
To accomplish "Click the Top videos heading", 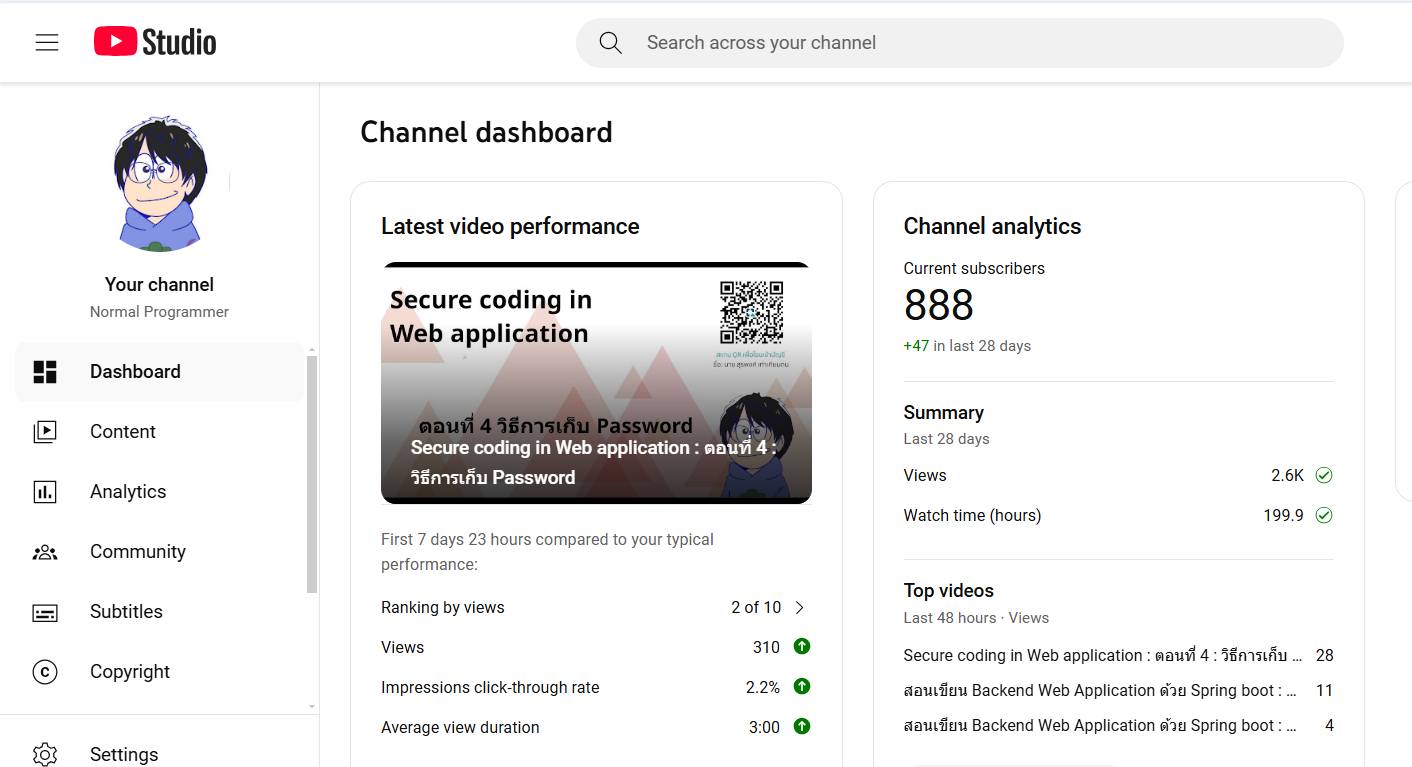I will click(x=949, y=590).
